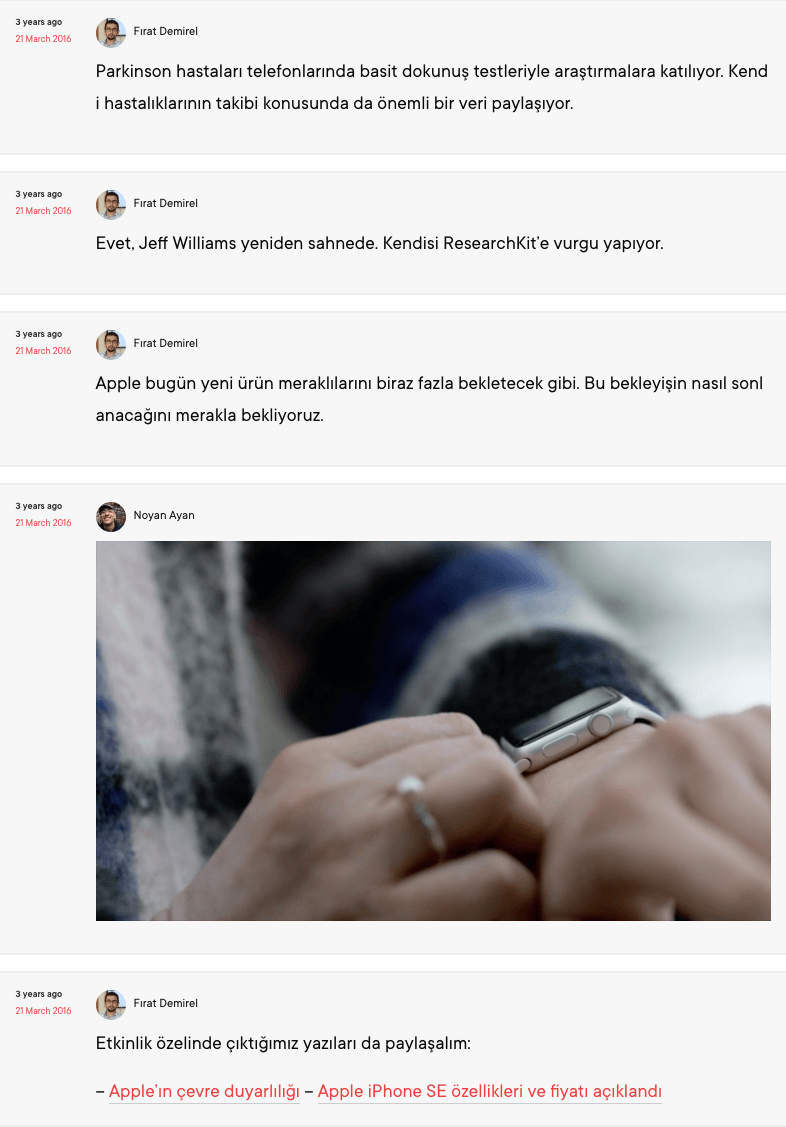Click author name above the Jeff Williams post
This screenshot has height=1127, width=786.
[x=165, y=203]
